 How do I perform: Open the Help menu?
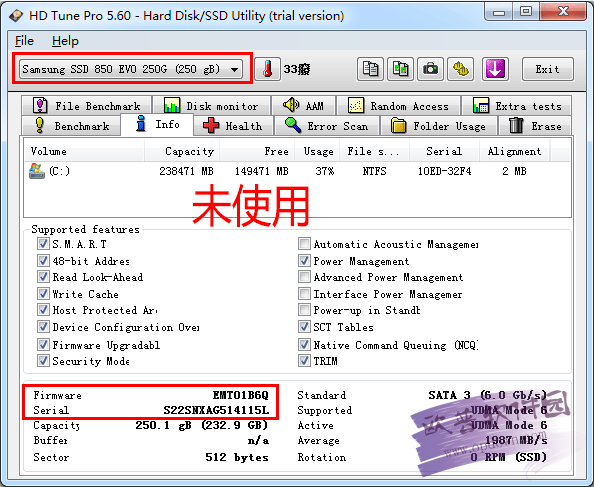click(65, 41)
